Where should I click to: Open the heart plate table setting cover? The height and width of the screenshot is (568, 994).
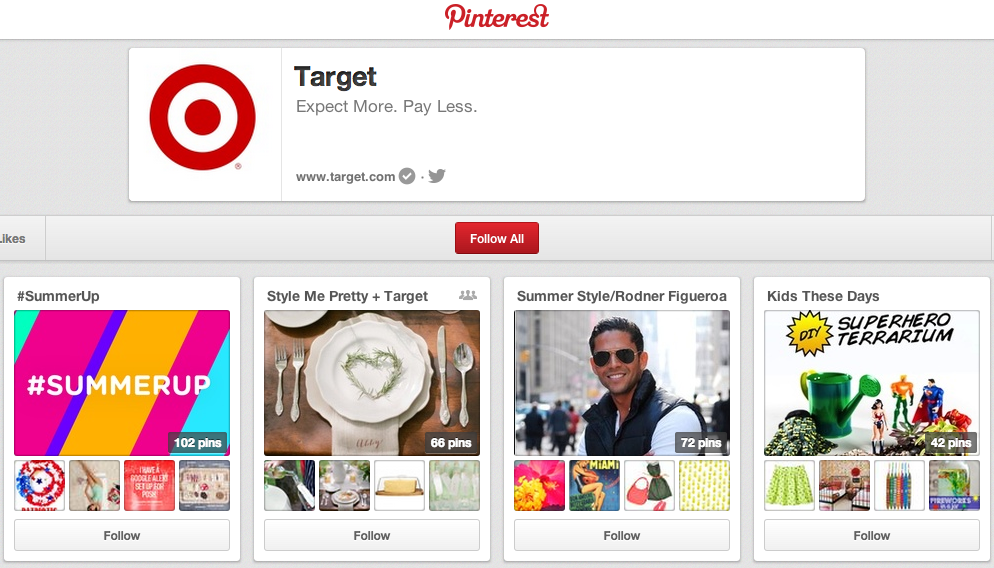click(371, 383)
